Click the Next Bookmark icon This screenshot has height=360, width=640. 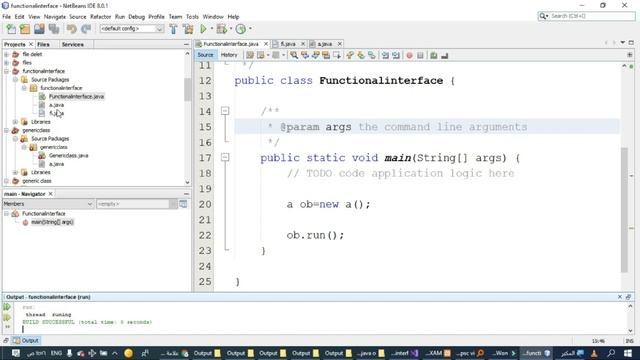pos(361,56)
